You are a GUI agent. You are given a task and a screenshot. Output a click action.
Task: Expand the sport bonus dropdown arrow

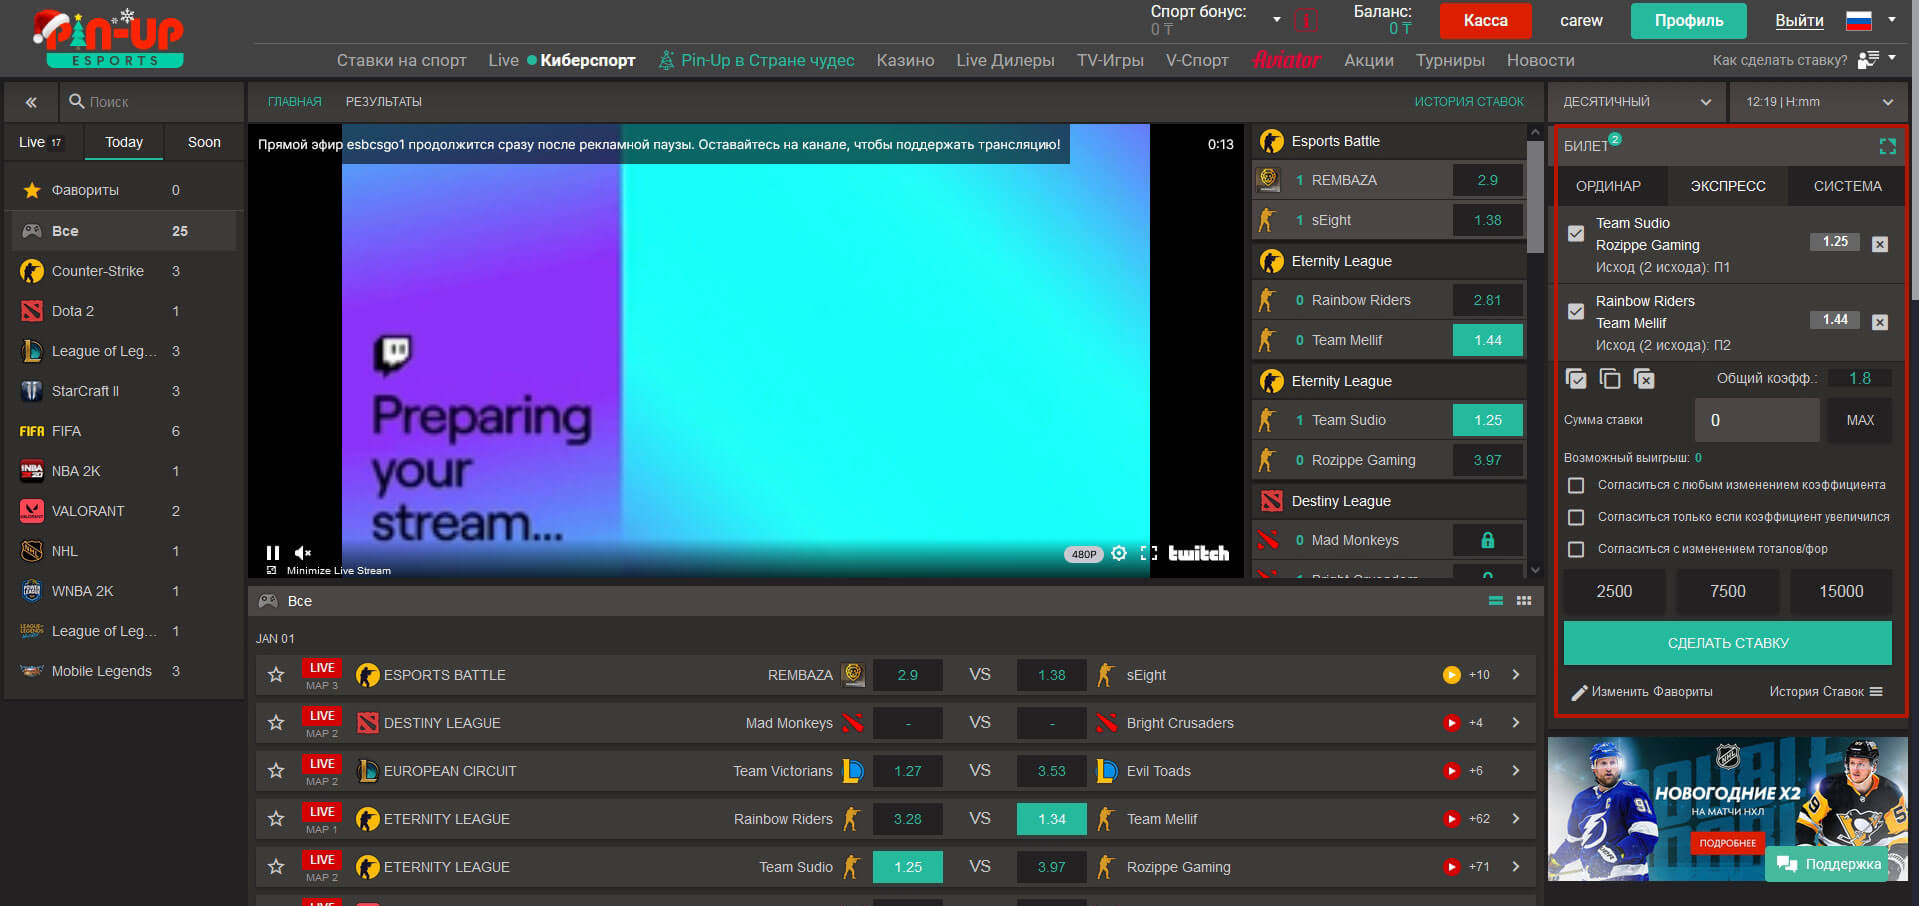tap(1276, 20)
